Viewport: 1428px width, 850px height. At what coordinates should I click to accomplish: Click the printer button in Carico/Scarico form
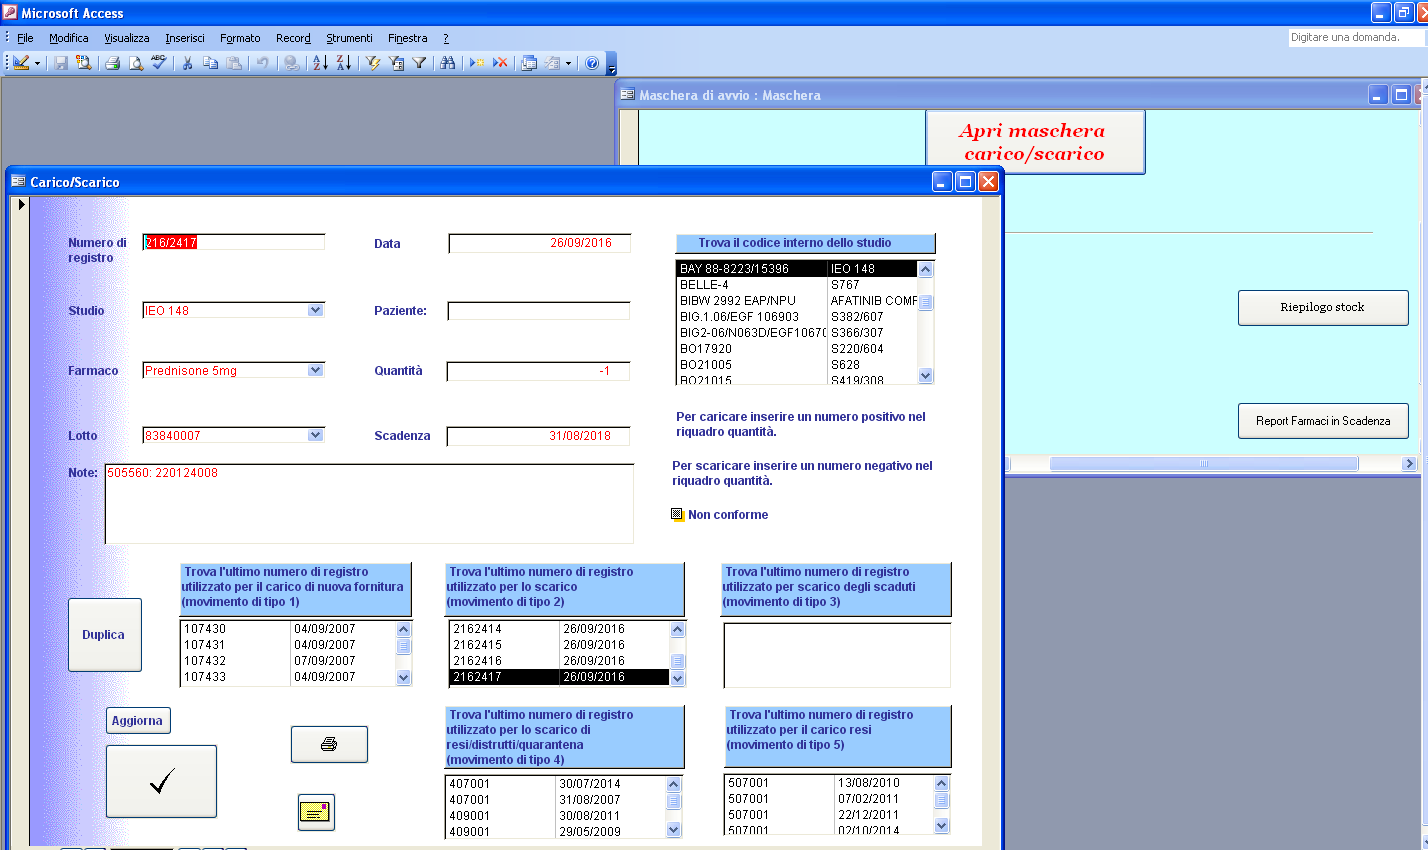pyautogui.click(x=329, y=744)
